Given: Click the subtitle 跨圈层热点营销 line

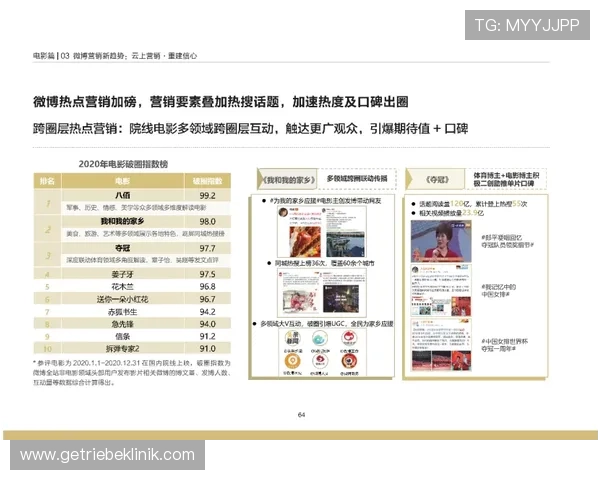Looking at the screenshot, I should coord(250,129).
